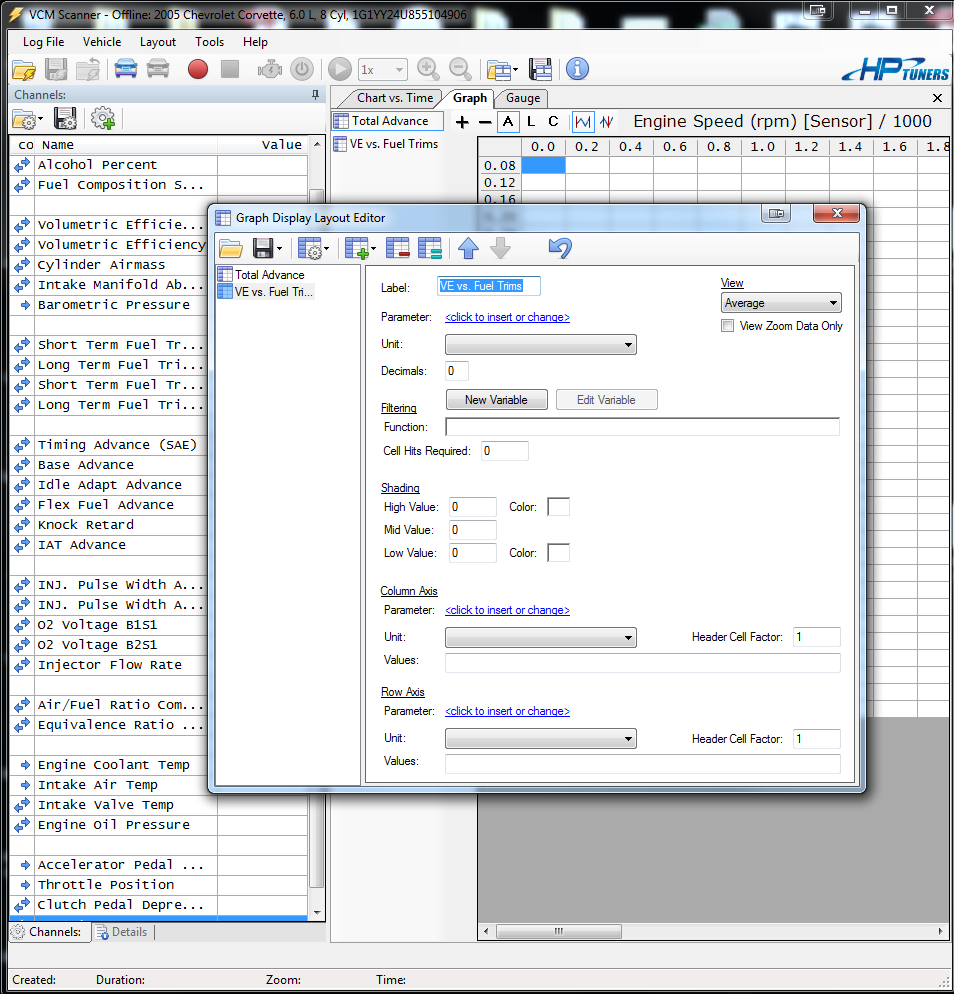Undo changes in the Layout Editor

pos(558,247)
